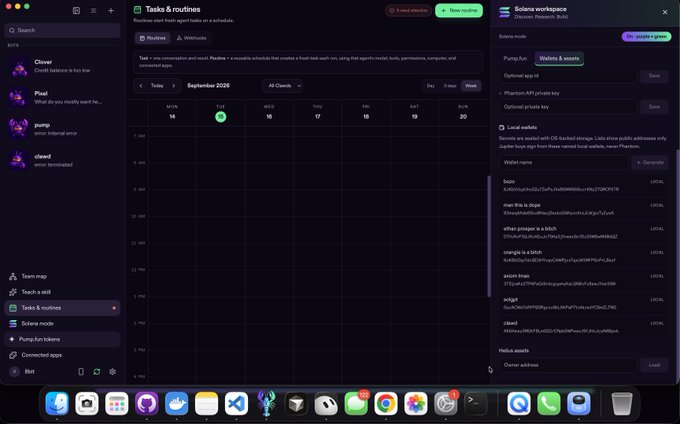Go to next week with right chevron

173,86
